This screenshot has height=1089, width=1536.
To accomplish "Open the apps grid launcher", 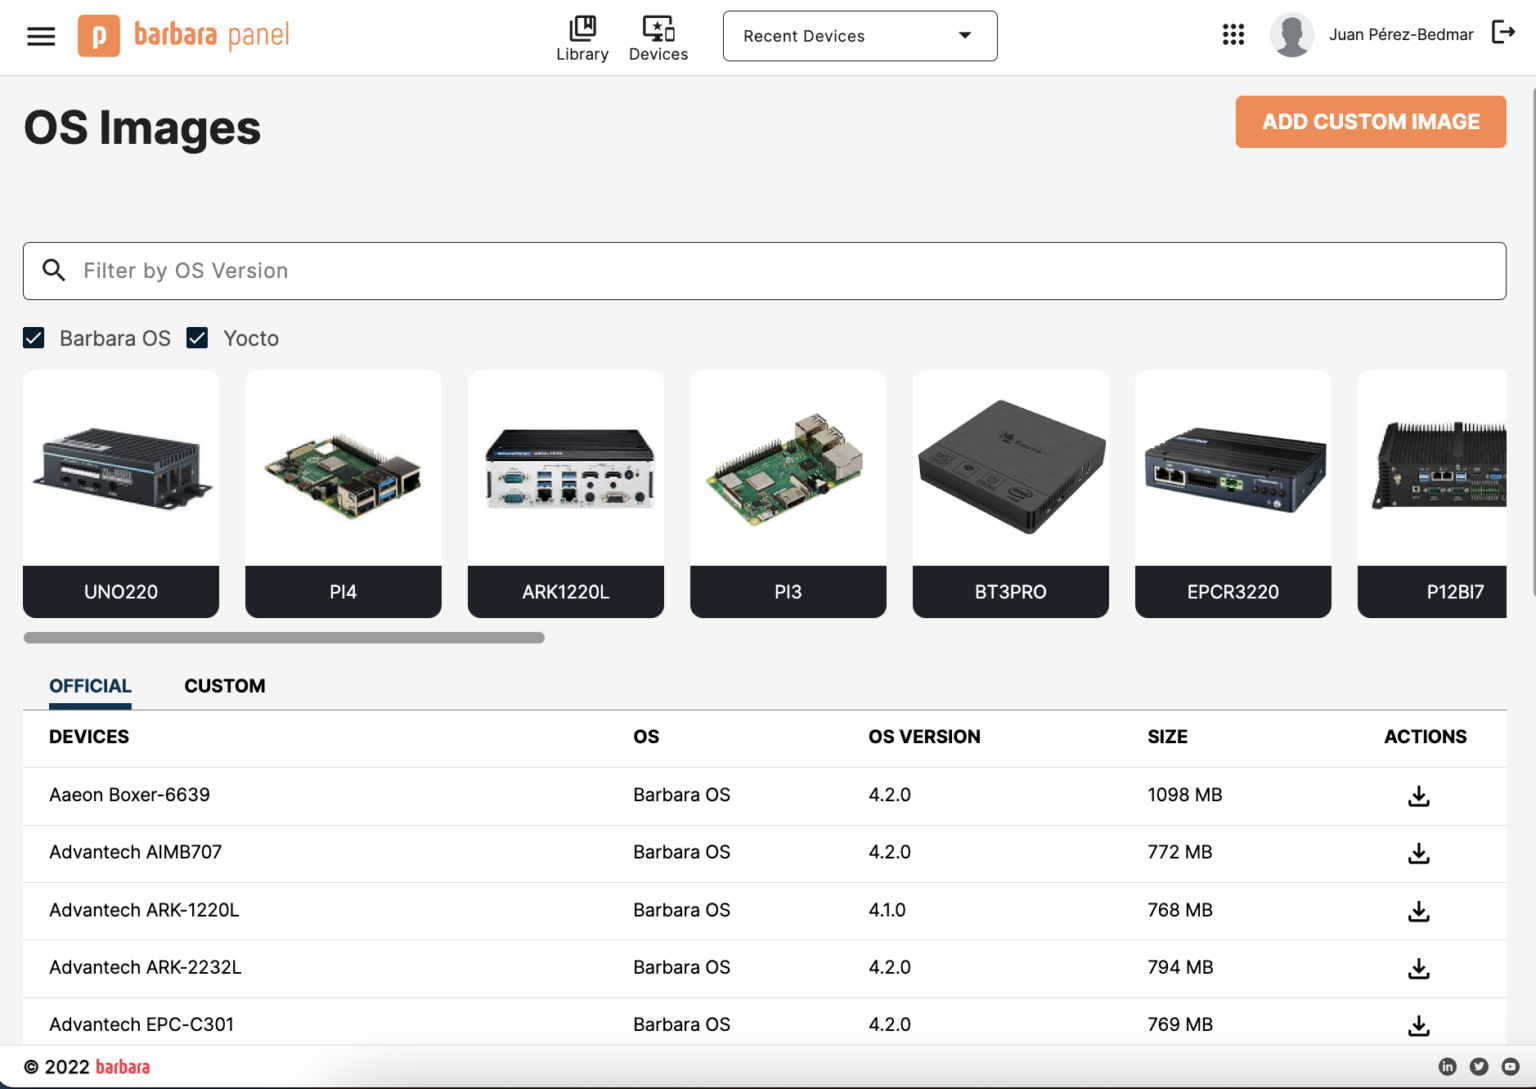I will tap(1233, 35).
